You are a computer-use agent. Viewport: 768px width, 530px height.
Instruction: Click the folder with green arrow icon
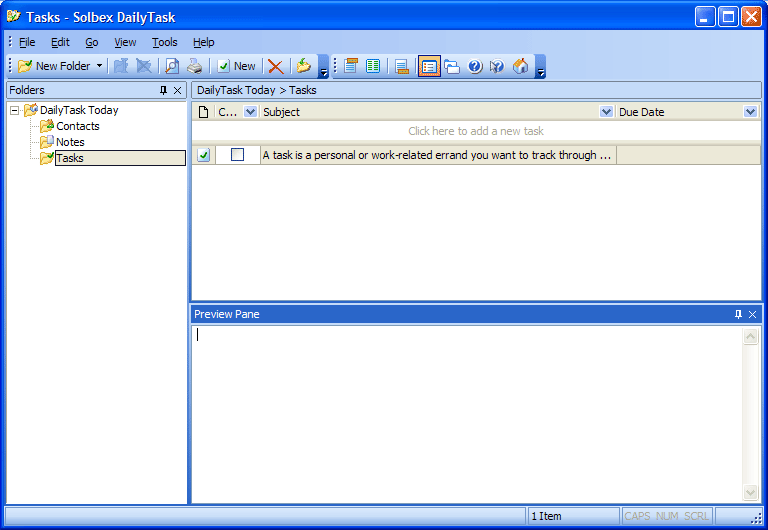click(304, 66)
